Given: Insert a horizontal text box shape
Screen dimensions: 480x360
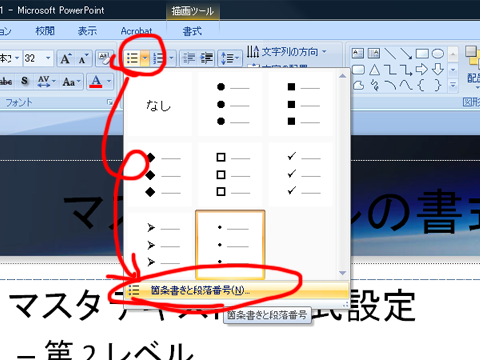Looking at the screenshot, I should pyautogui.click(x=358, y=53).
